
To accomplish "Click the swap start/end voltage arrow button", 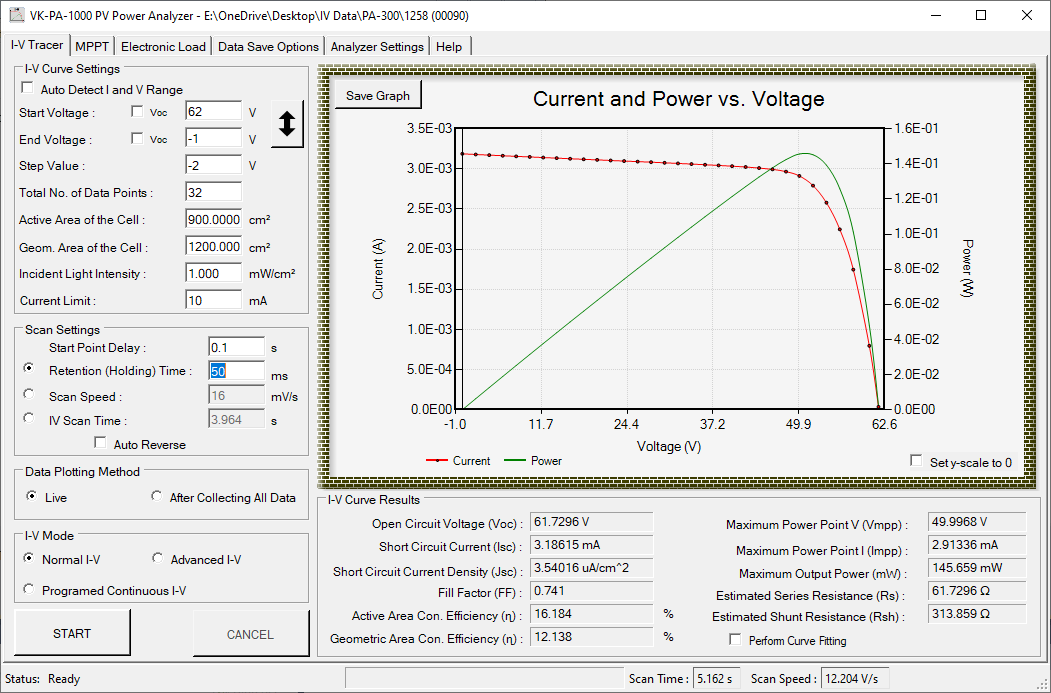I will point(287,123).
